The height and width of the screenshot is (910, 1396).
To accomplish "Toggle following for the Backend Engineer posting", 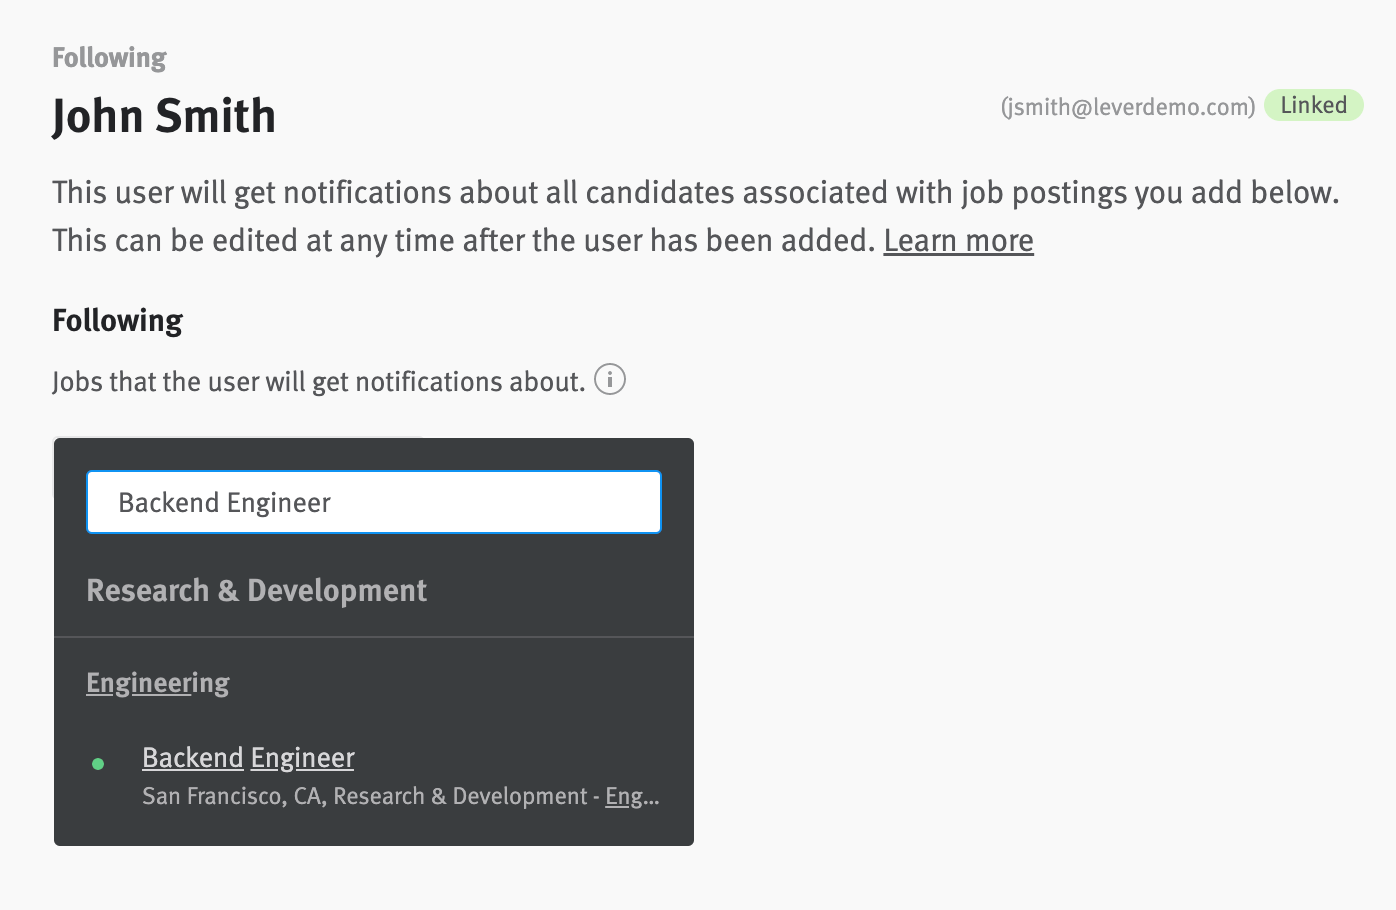I will (x=247, y=757).
